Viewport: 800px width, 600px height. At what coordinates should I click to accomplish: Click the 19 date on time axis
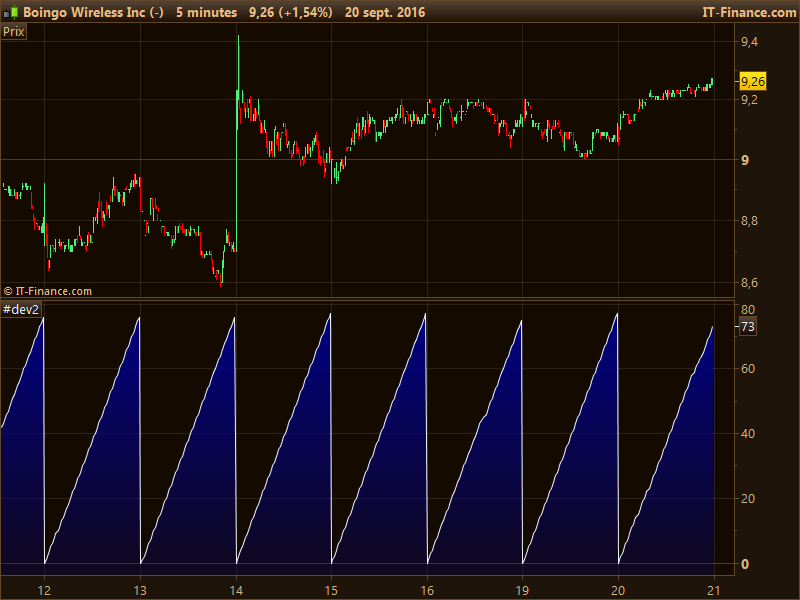[x=522, y=590]
